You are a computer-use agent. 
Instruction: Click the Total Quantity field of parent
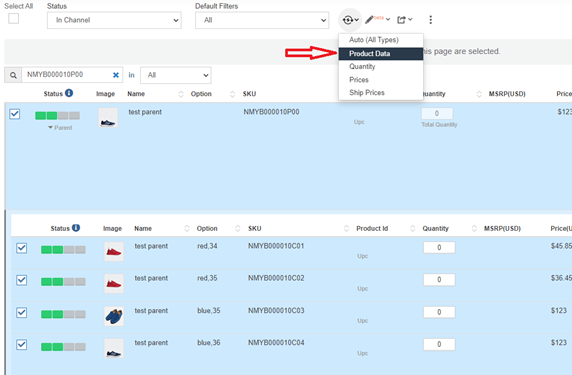(x=437, y=113)
